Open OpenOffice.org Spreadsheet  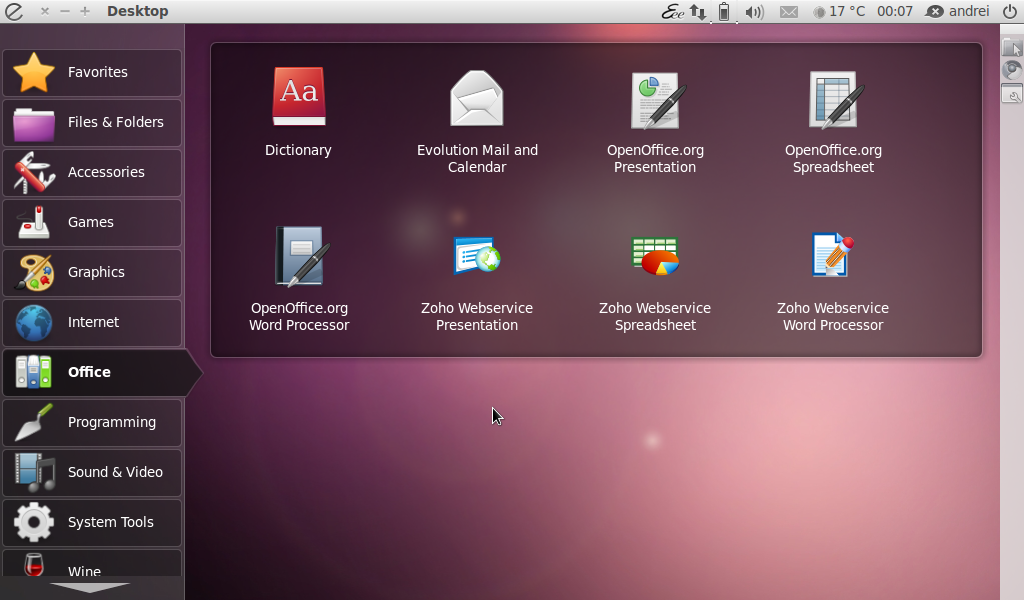tap(833, 121)
